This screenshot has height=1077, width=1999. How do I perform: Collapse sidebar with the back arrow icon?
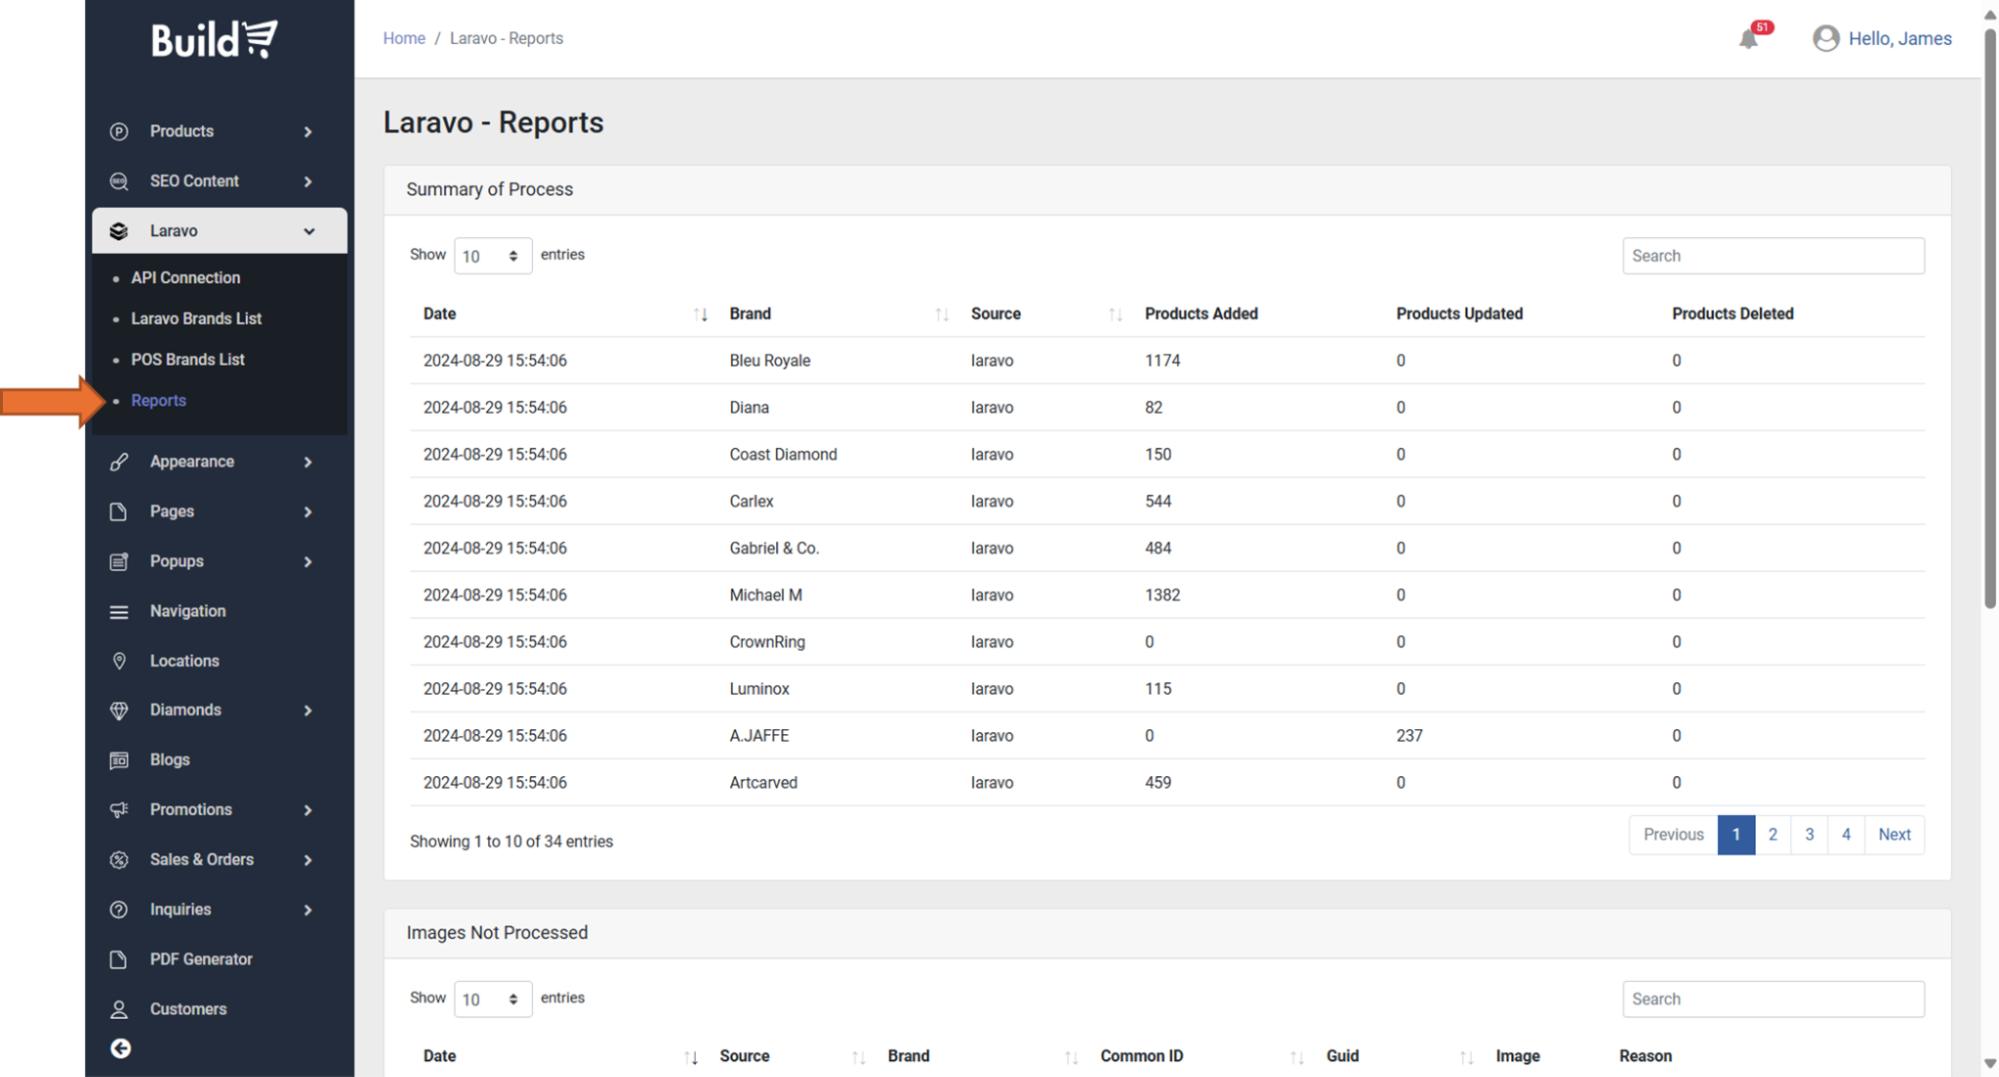[x=120, y=1048]
